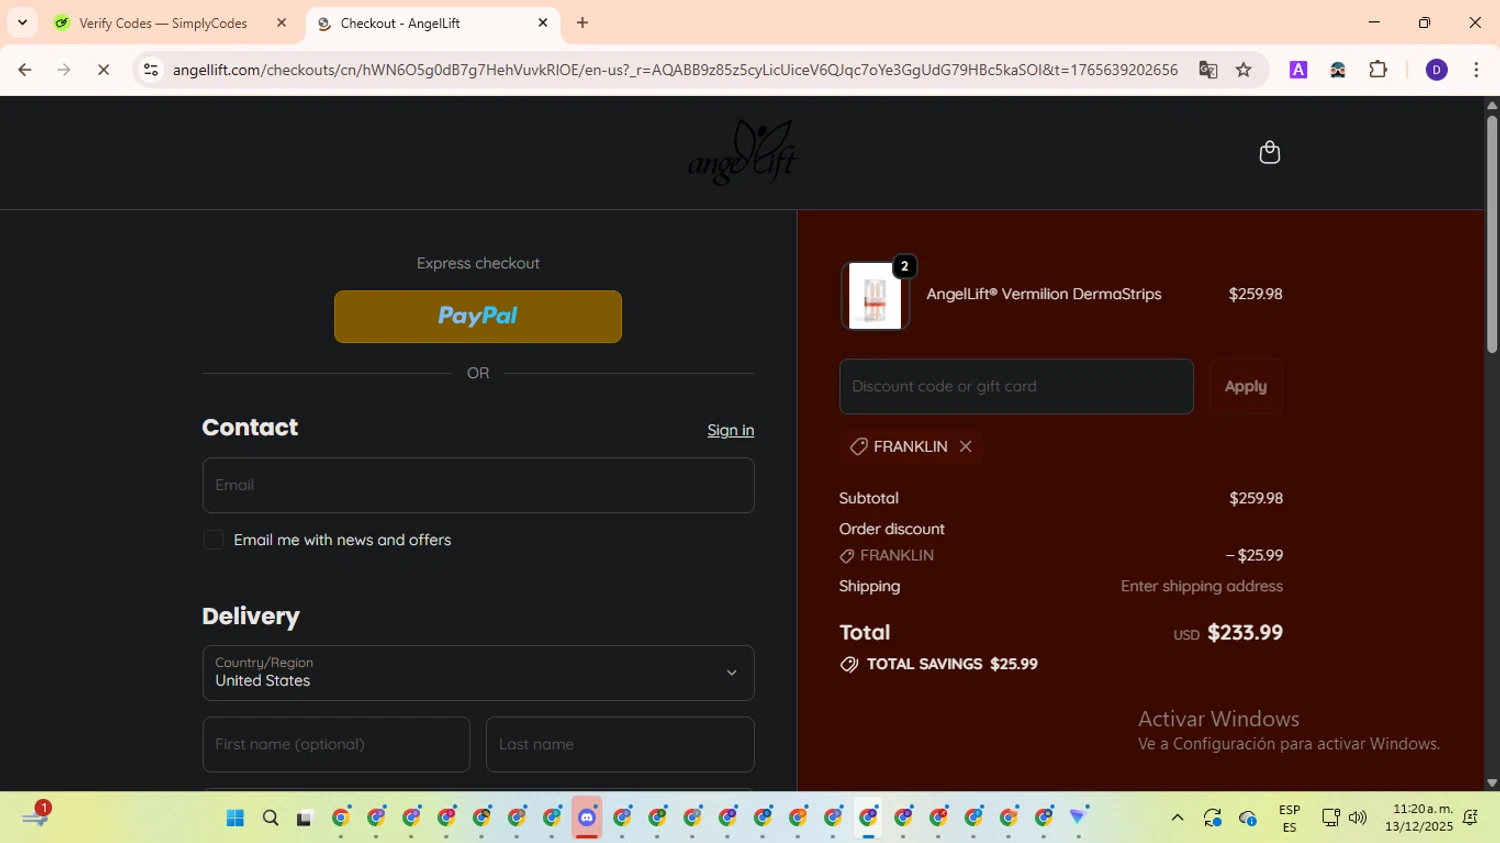Viewport: 1500px width, 843px height.
Task: Apply the discount code
Action: [x=1245, y=386]
